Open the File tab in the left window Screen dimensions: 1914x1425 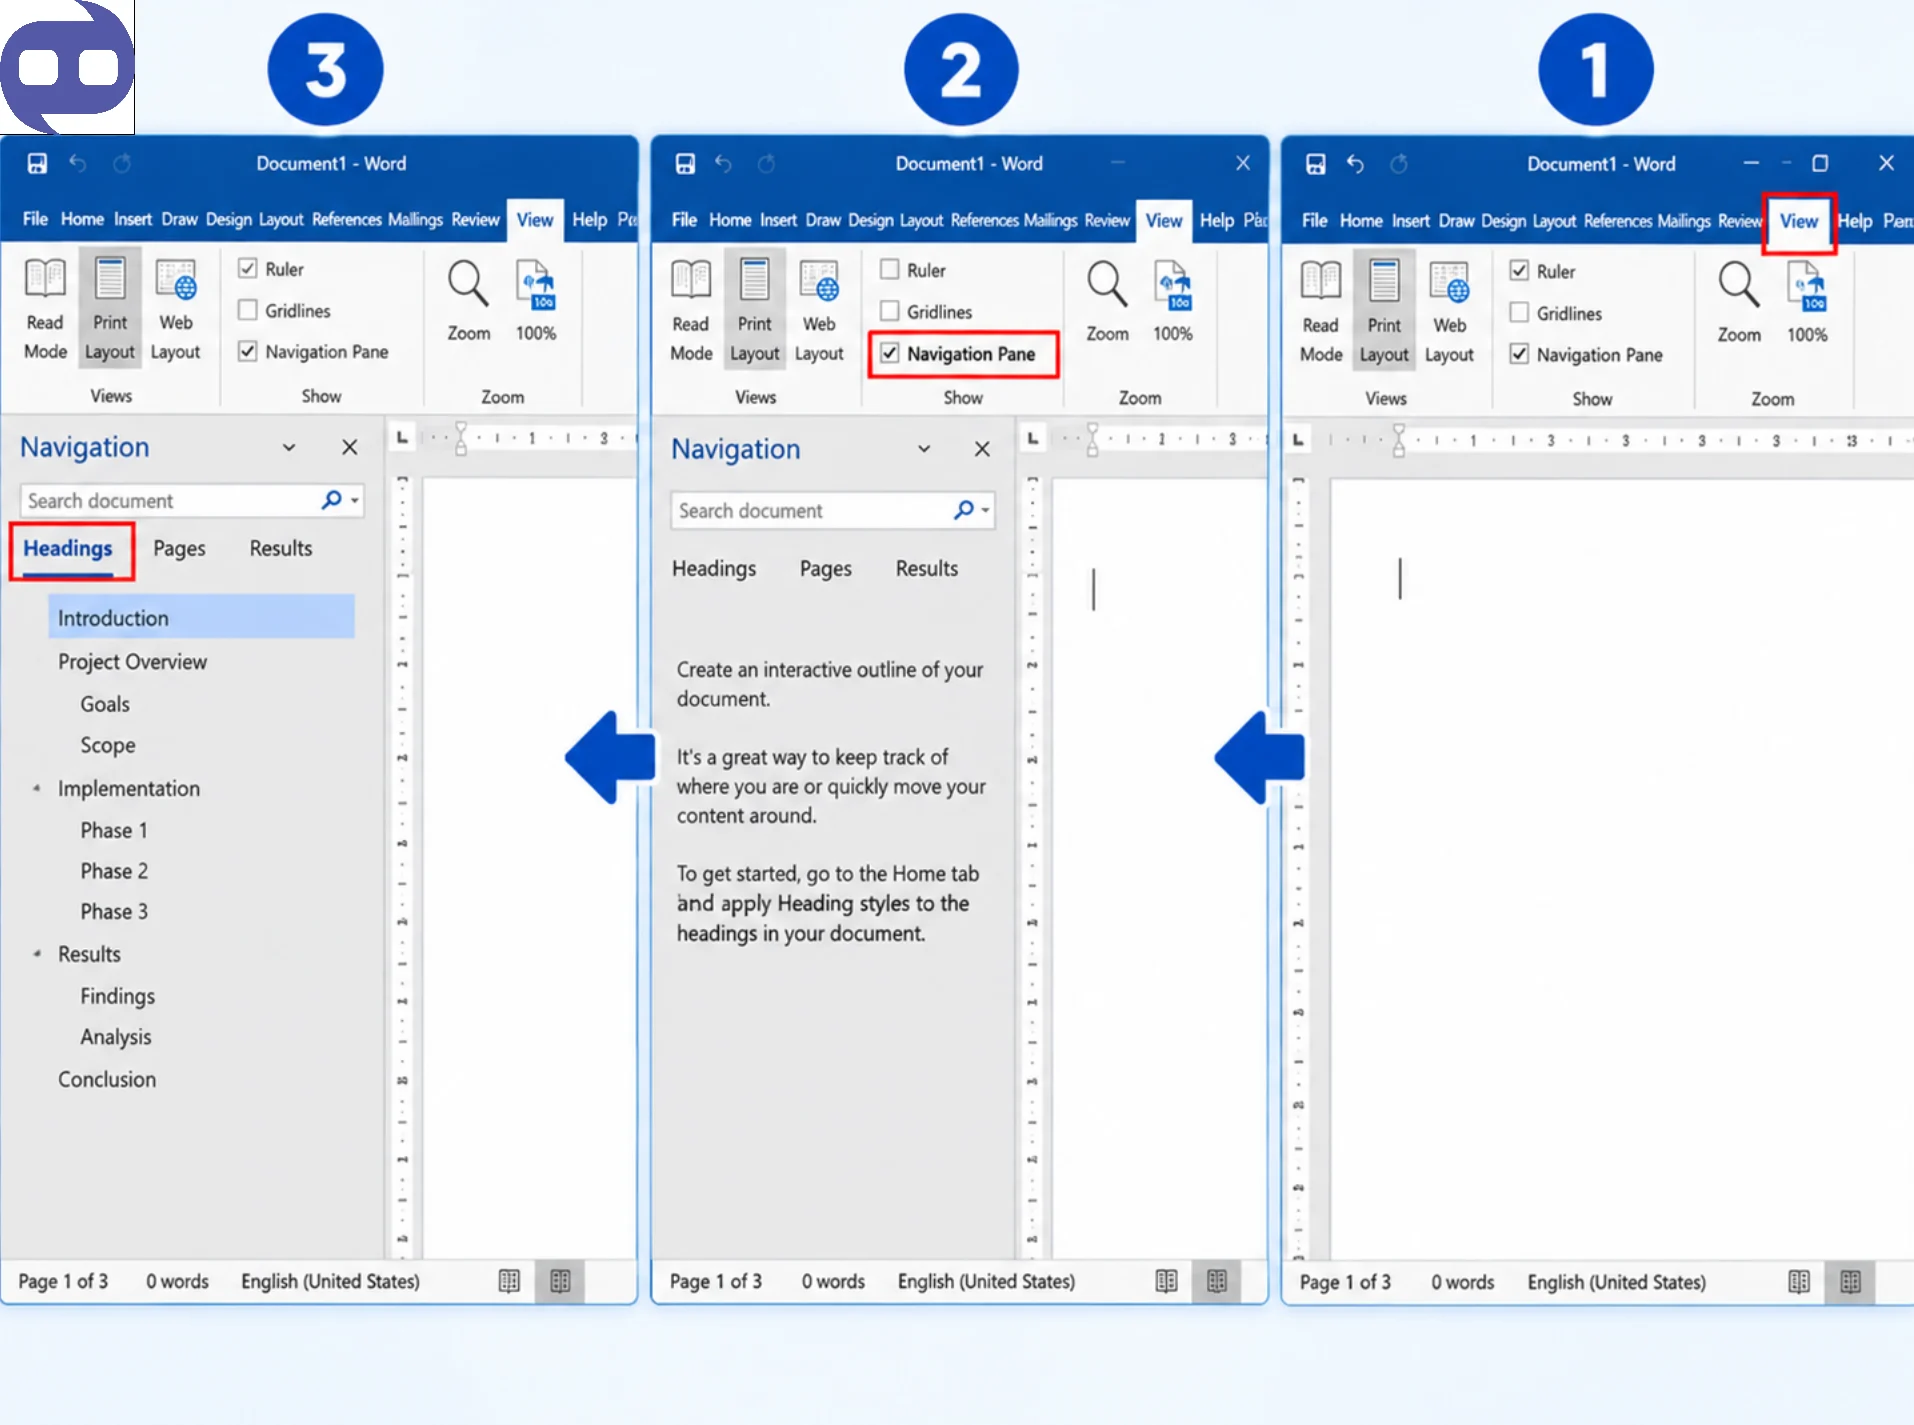(x=35, y=219)
